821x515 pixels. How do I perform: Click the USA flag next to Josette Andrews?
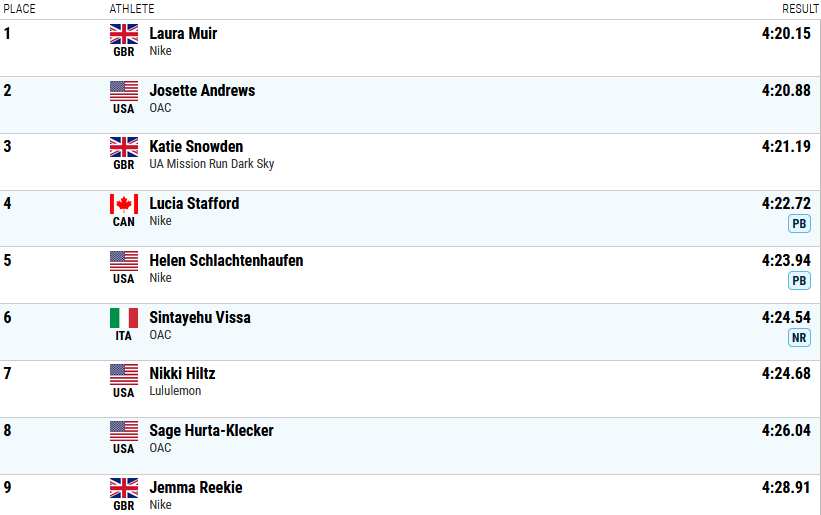pyautogui.click(x=124, y=91)
